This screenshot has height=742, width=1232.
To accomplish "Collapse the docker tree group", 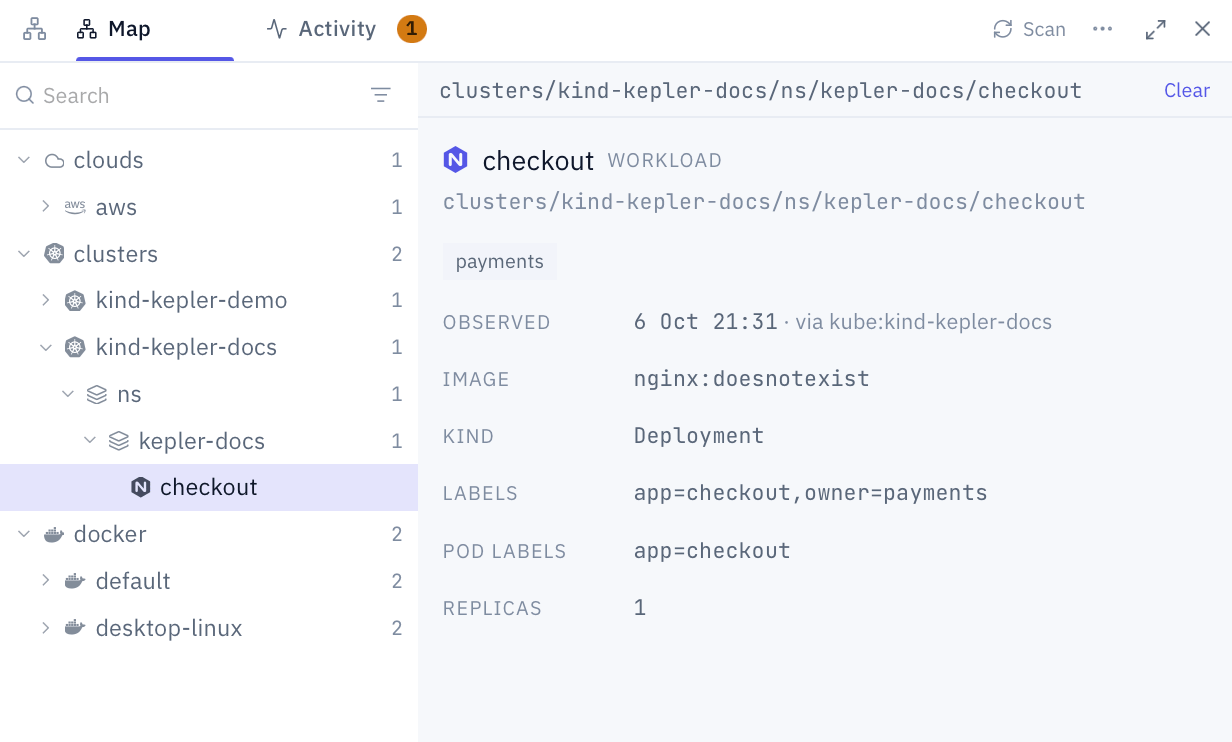I will (24, 534).
